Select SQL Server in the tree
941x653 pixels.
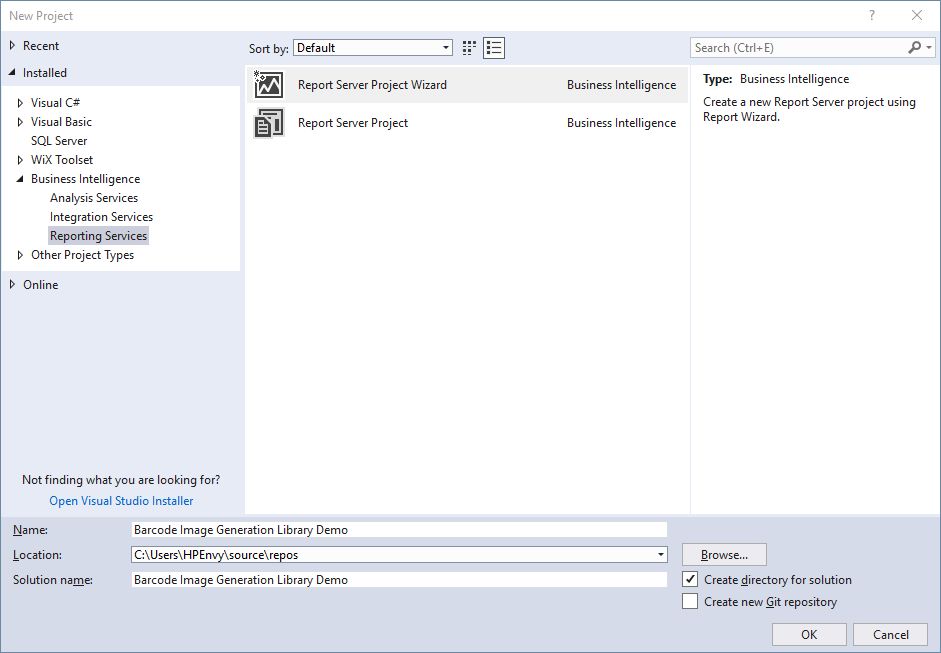(59, 140)
